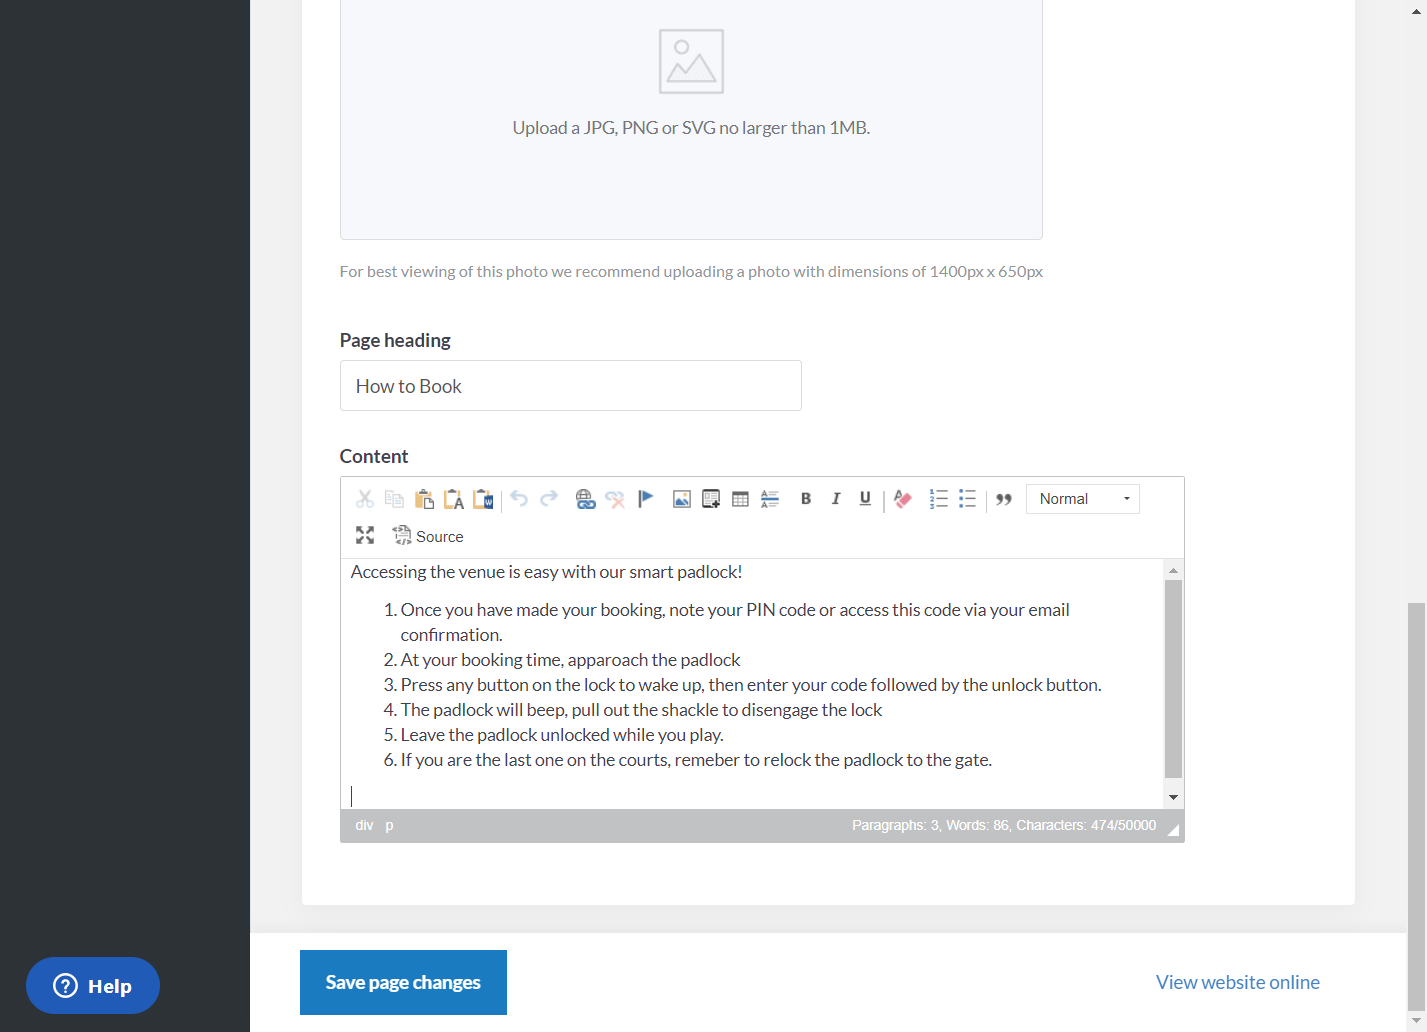Image resolution: width=1427 pixels, height=1032 pixels.
Task: Click the editor resize handle in the corner
Action: pyautogui.click(x=1174, y=830)
